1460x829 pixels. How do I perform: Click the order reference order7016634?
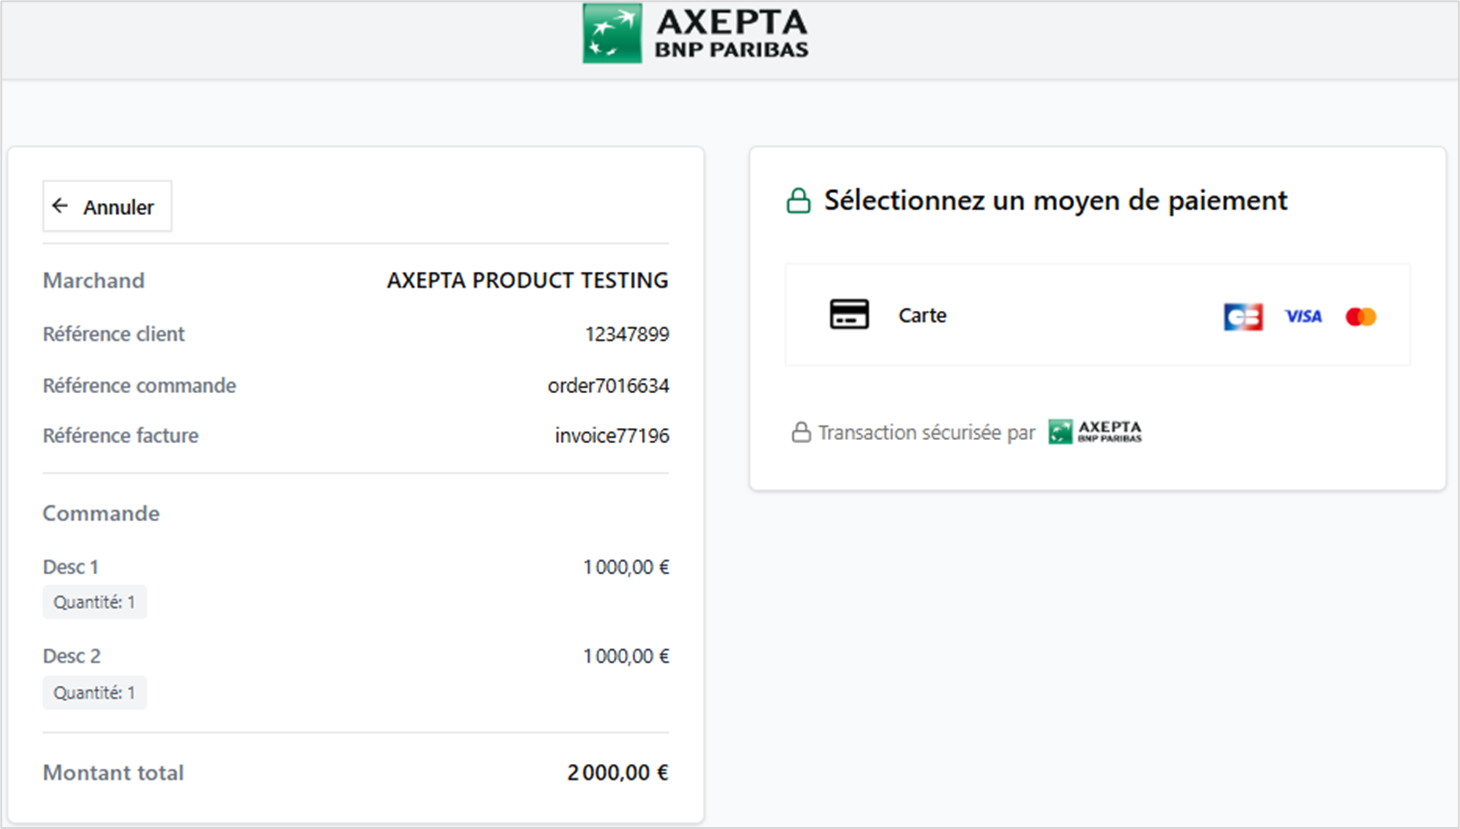coord(608,386)
